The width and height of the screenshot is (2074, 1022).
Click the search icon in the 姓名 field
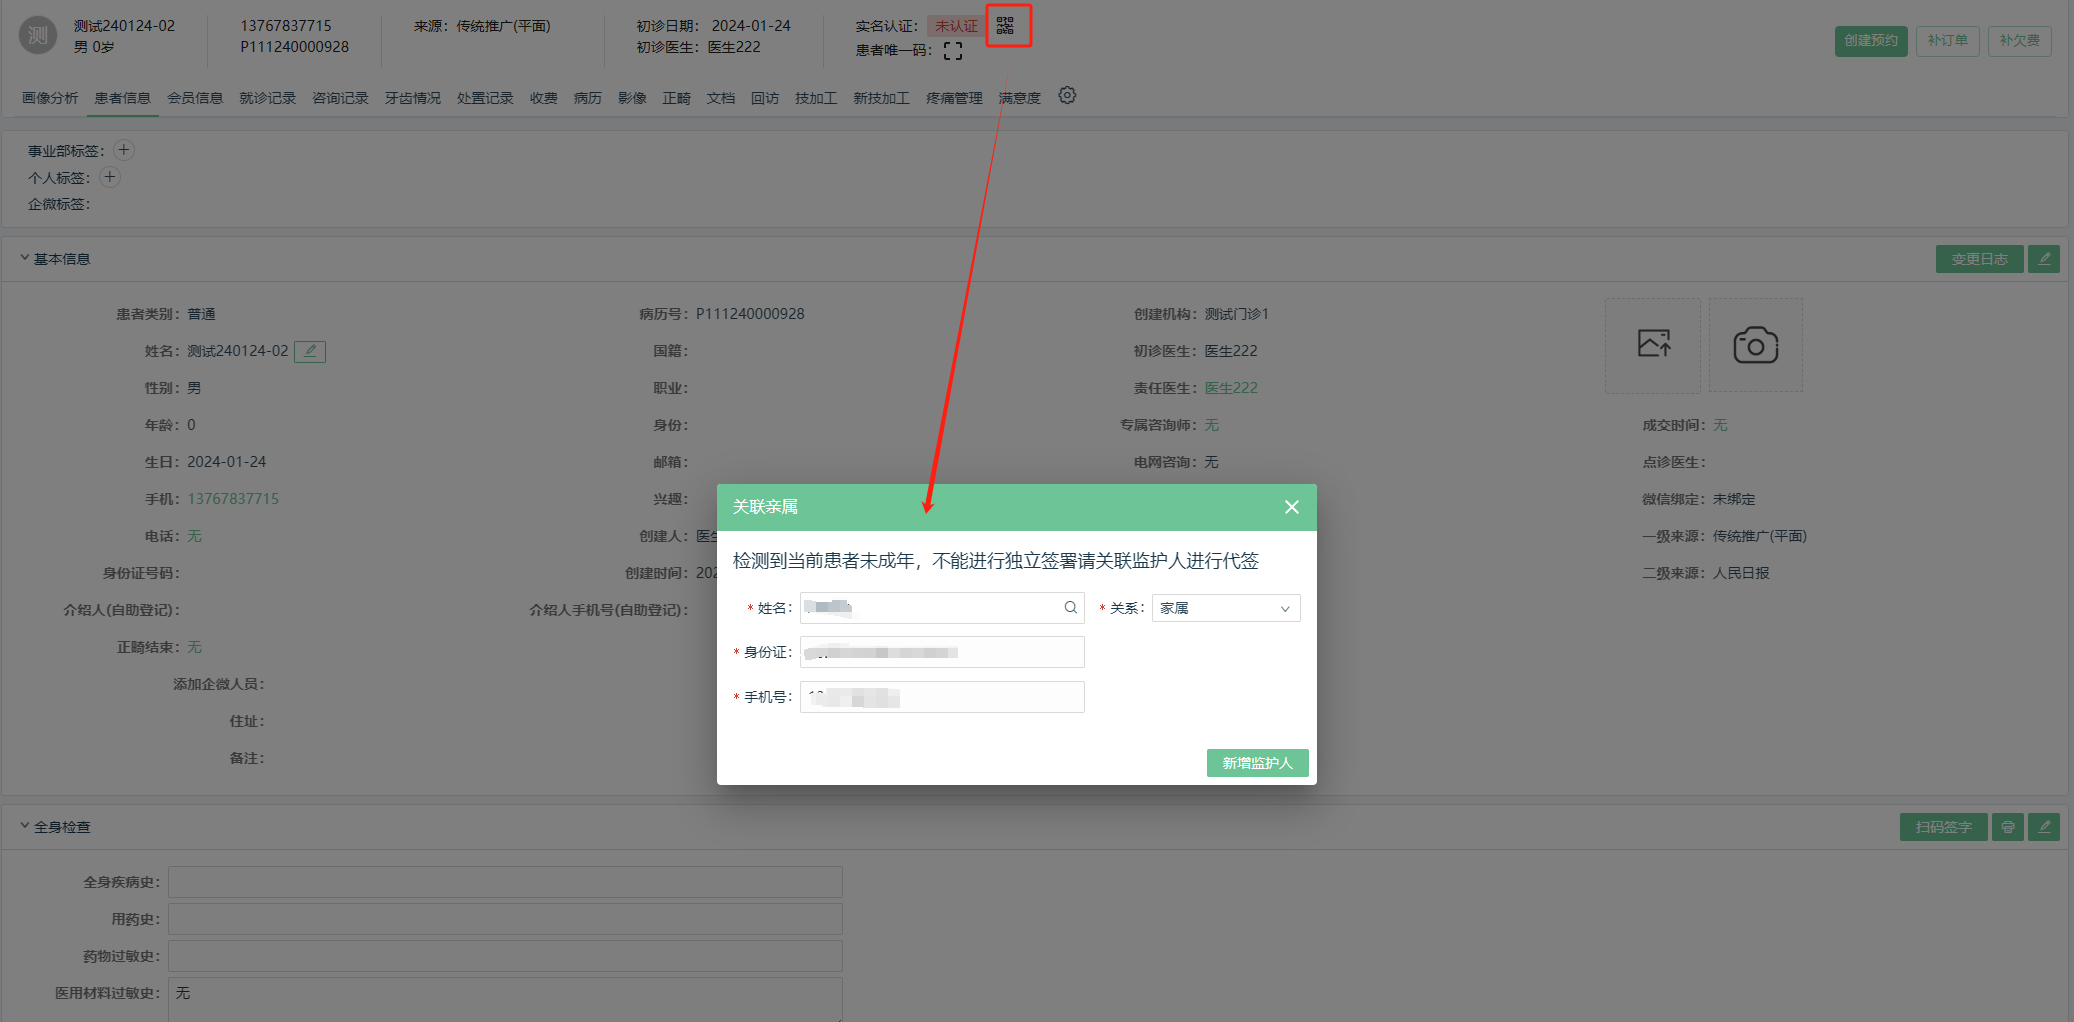[1070, 608]
